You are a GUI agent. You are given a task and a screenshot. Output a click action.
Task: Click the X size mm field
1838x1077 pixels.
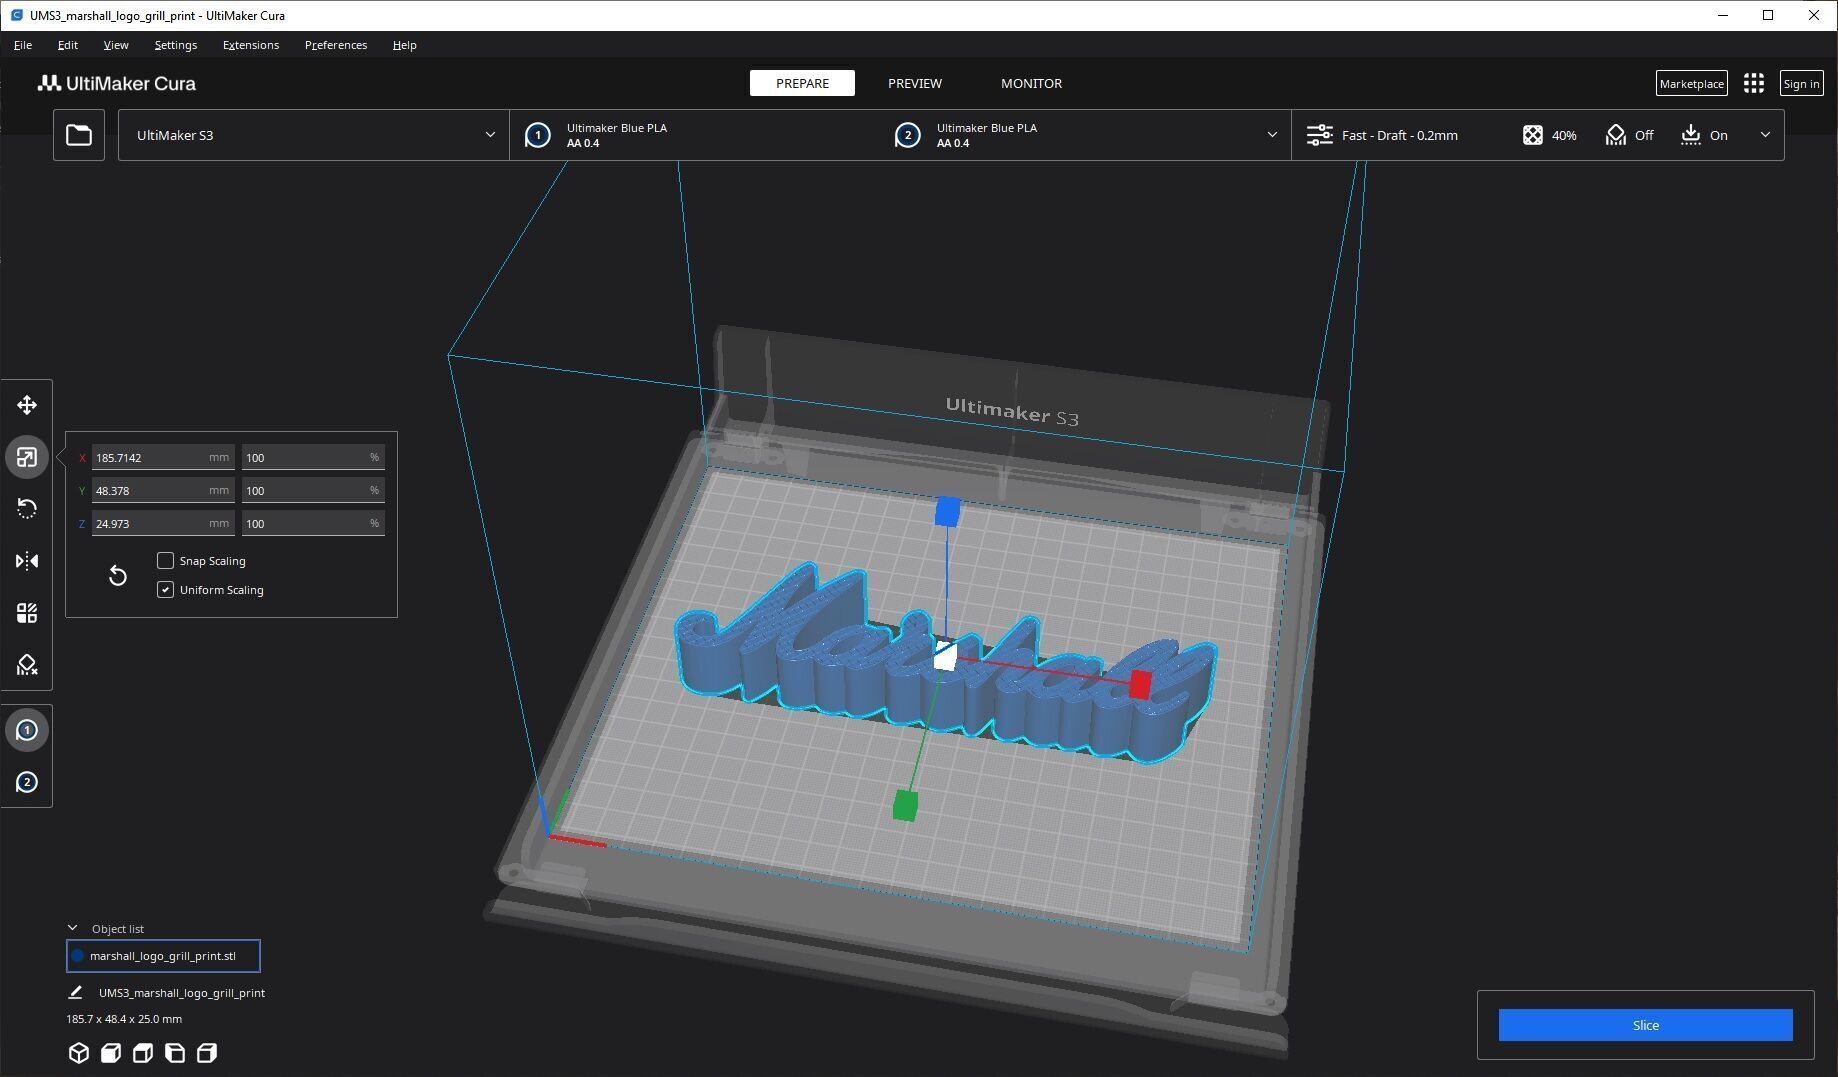click(163, 457)
